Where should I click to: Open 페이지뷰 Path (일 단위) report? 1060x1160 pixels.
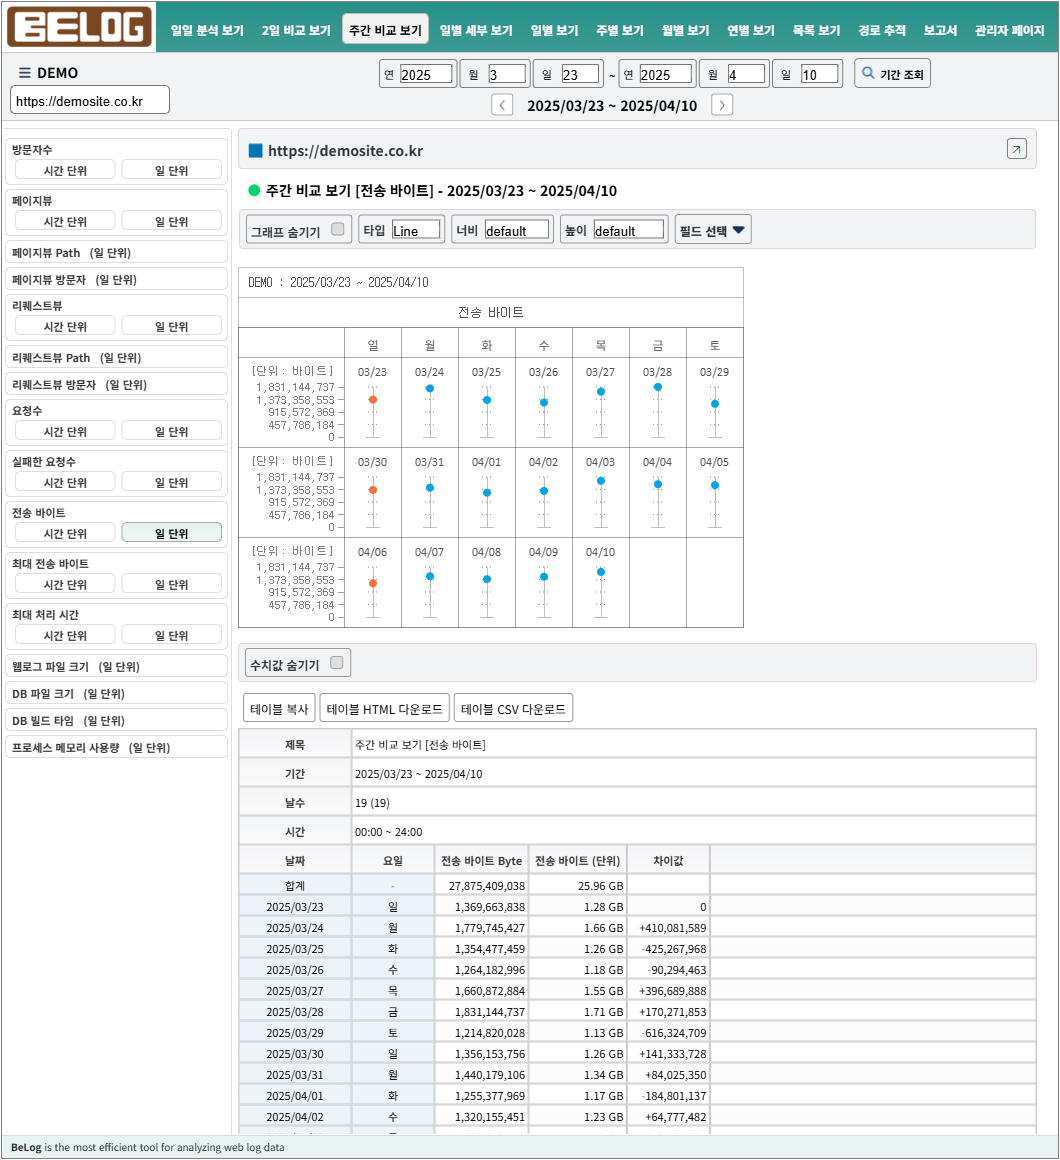click(x=116, y=252)
